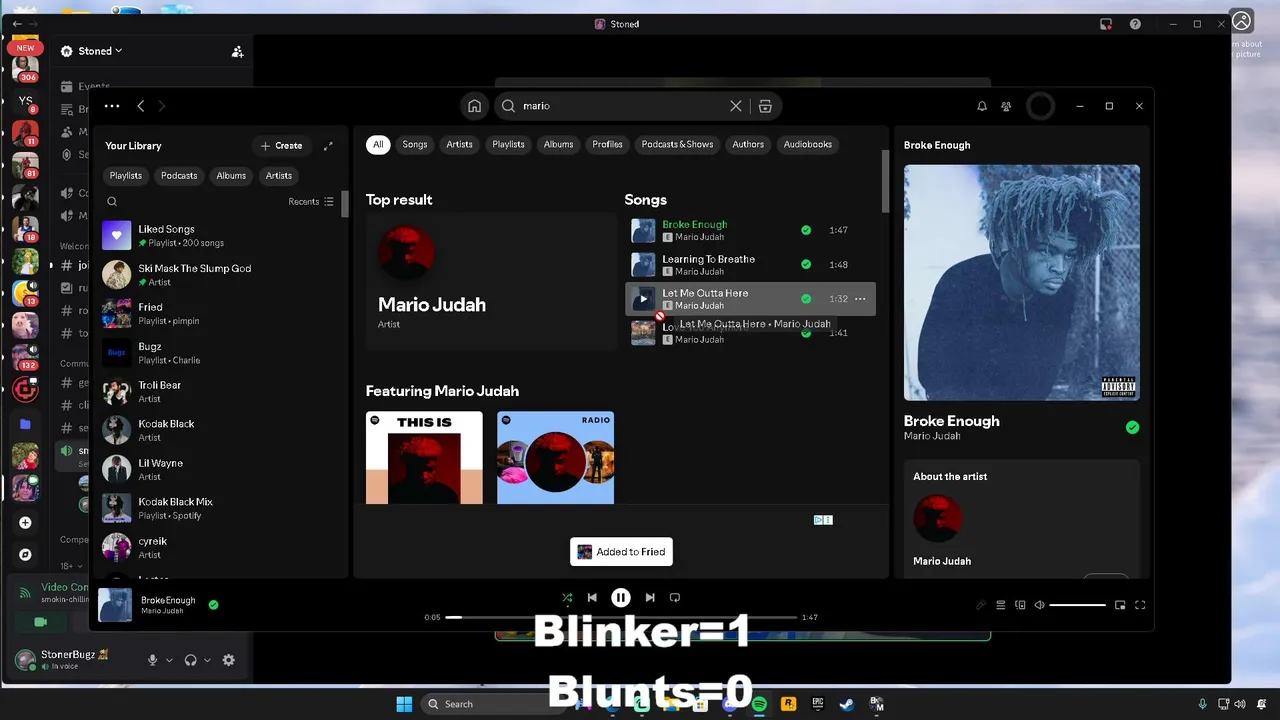Select the Artists search filter
Viewport: 1280px width, 720px height.
click(x=460, y=145)
